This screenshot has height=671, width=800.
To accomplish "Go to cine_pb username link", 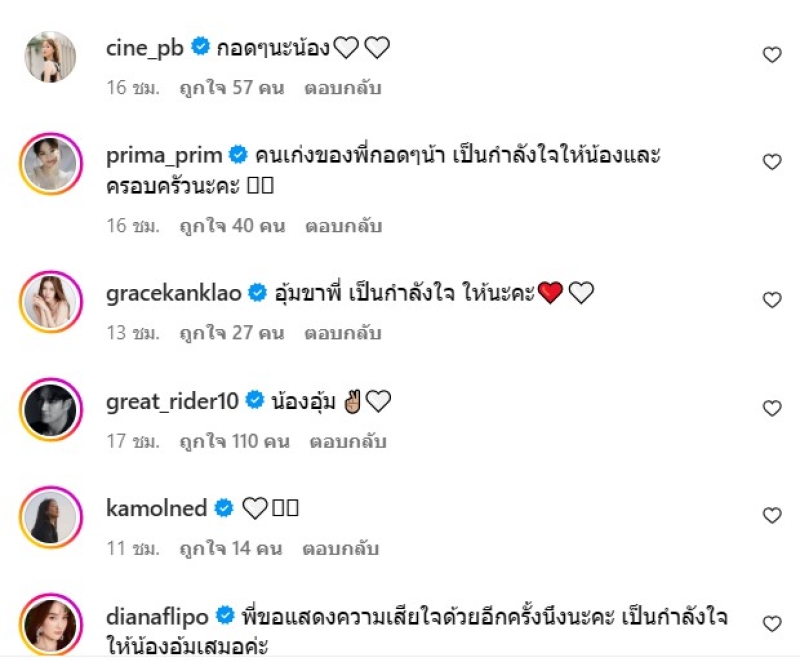I will point(145,46).
